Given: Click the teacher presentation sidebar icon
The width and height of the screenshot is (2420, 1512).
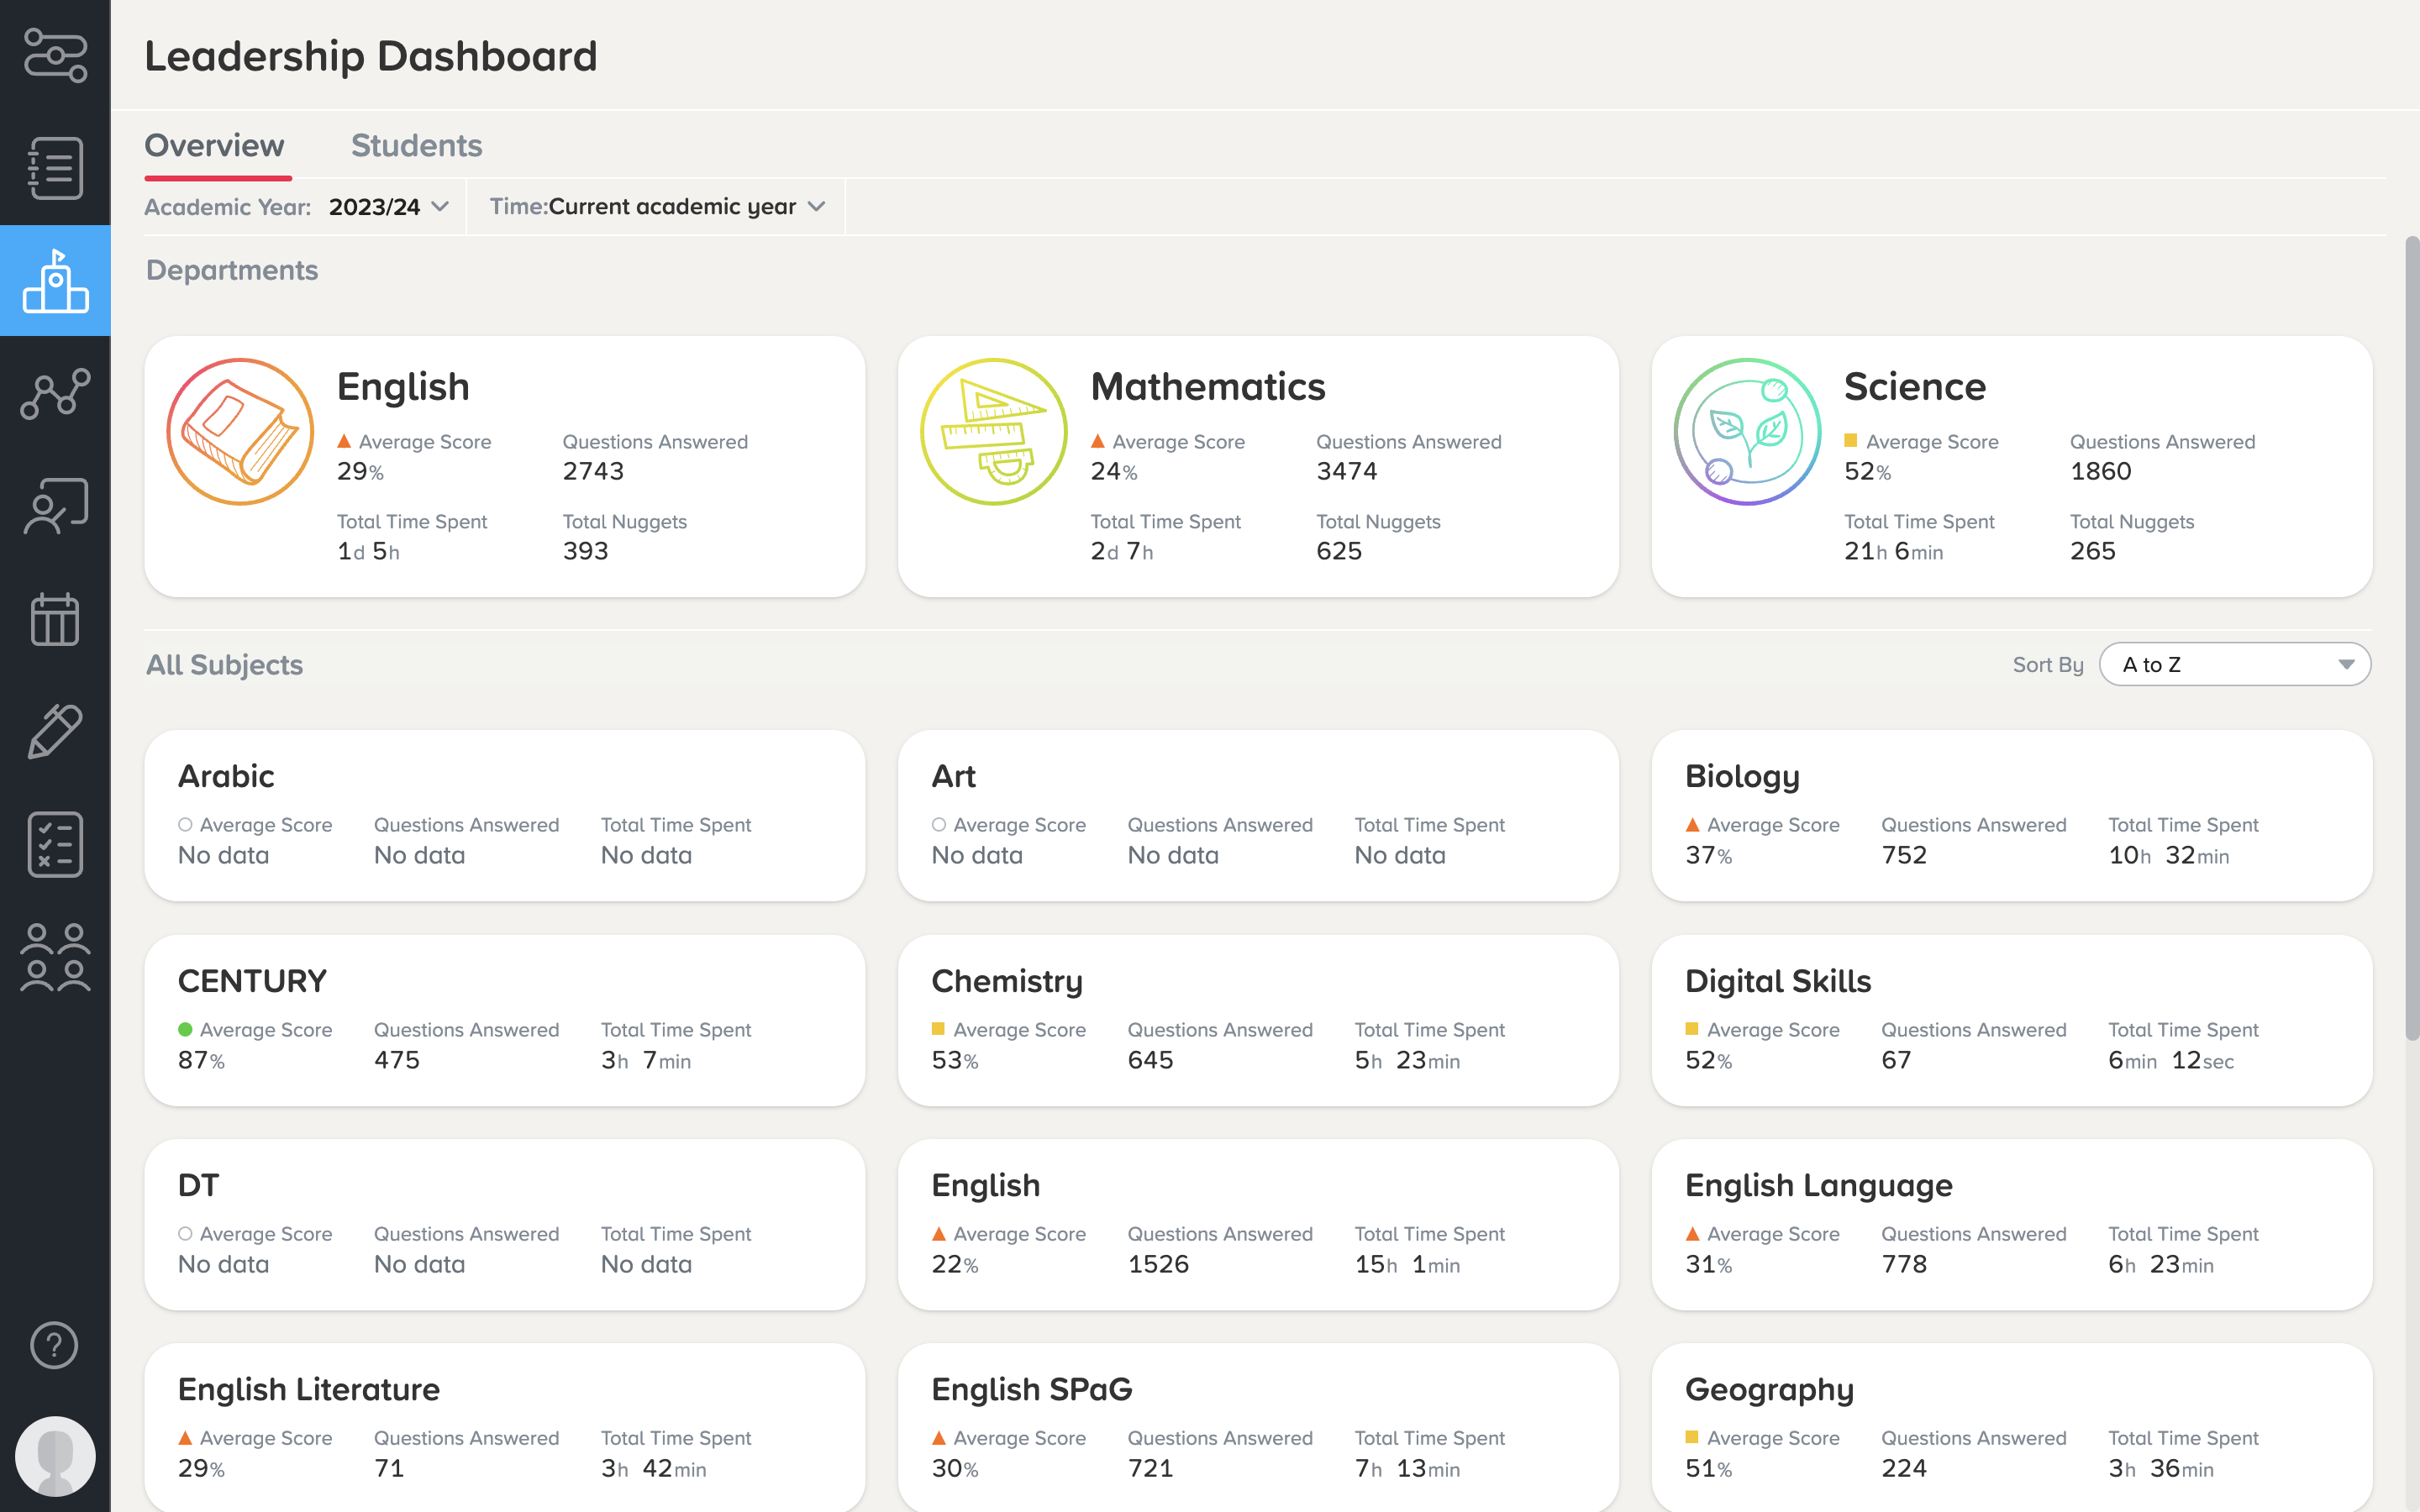Looking at the screenshot, I should coord(55,506).
